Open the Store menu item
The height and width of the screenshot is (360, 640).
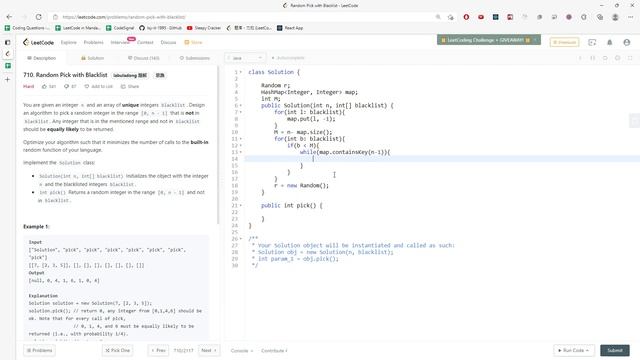(193, 42)
